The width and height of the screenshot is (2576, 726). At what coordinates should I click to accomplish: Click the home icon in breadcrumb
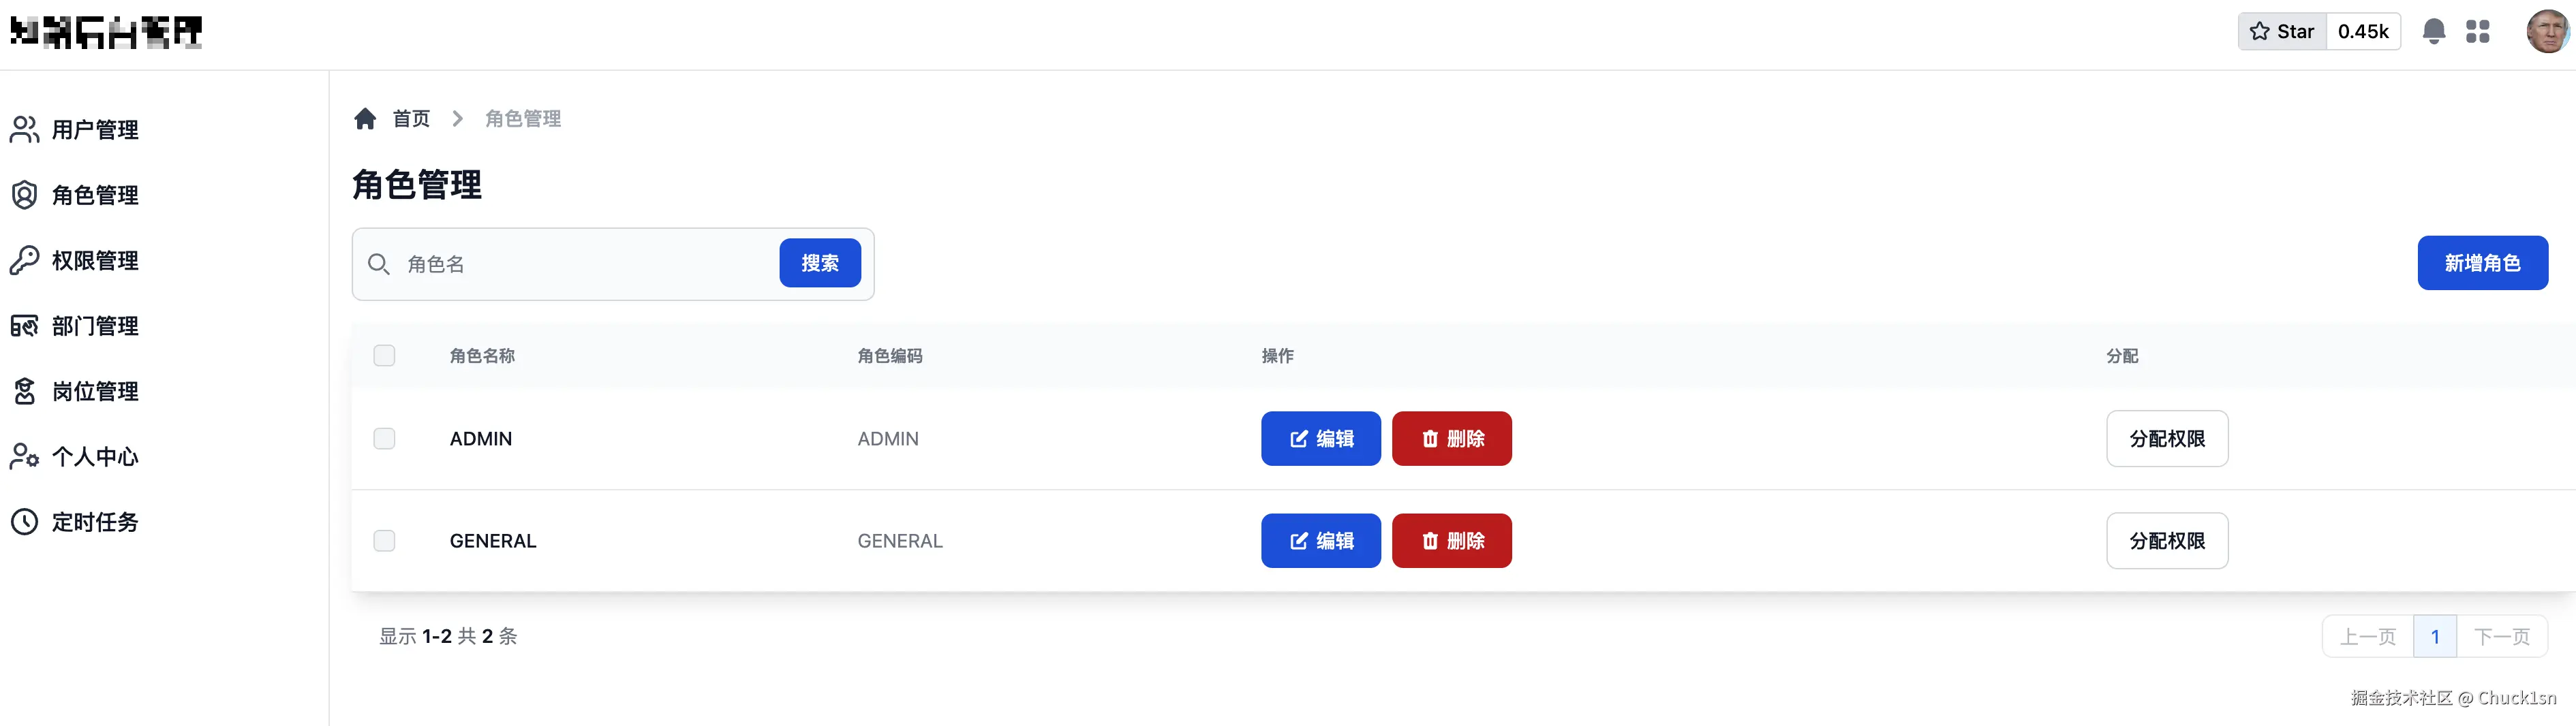coord(365,119)
